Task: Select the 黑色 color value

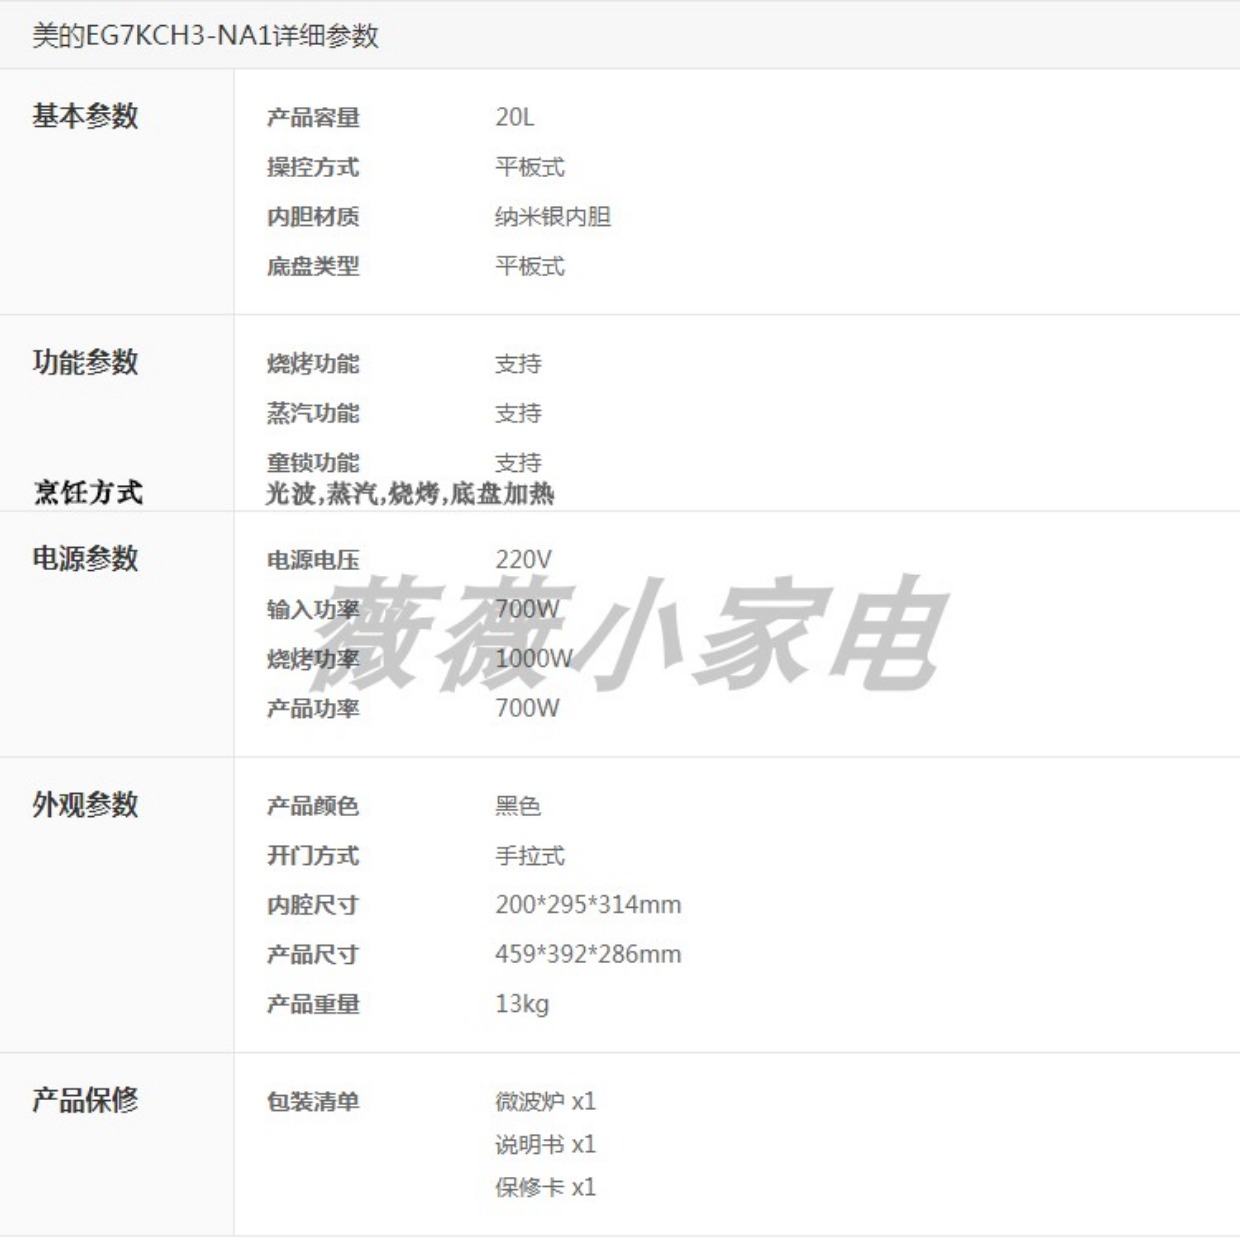Action: click(x=518, y=806)
